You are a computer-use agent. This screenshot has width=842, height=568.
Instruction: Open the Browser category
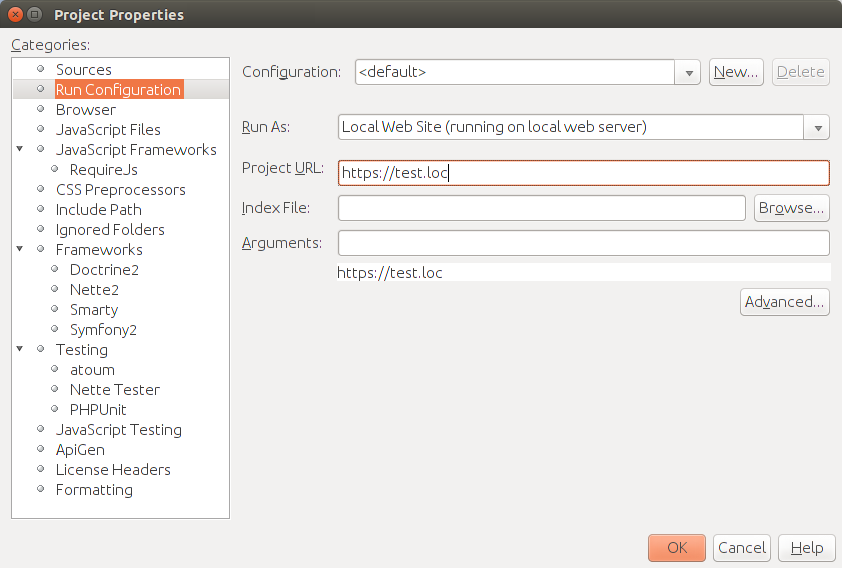pyautogui.click(x=85, y=110)
